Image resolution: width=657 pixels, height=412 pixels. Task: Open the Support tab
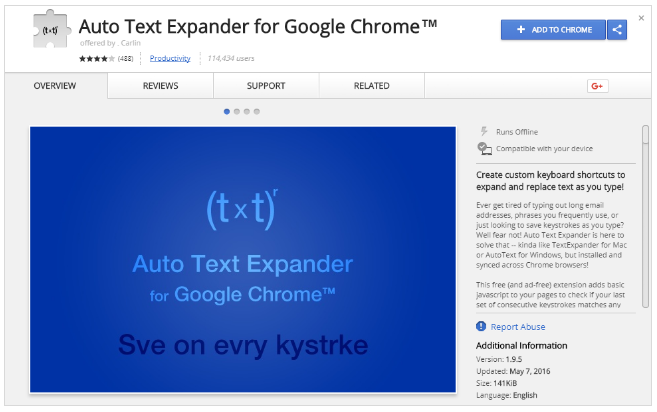(266, 86)
